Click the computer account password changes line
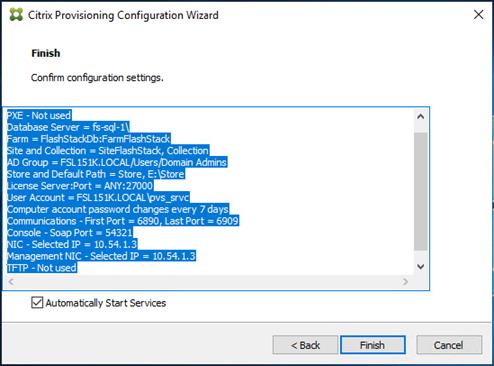Viewport: 494px width, 366px height. tap(118, 209)
